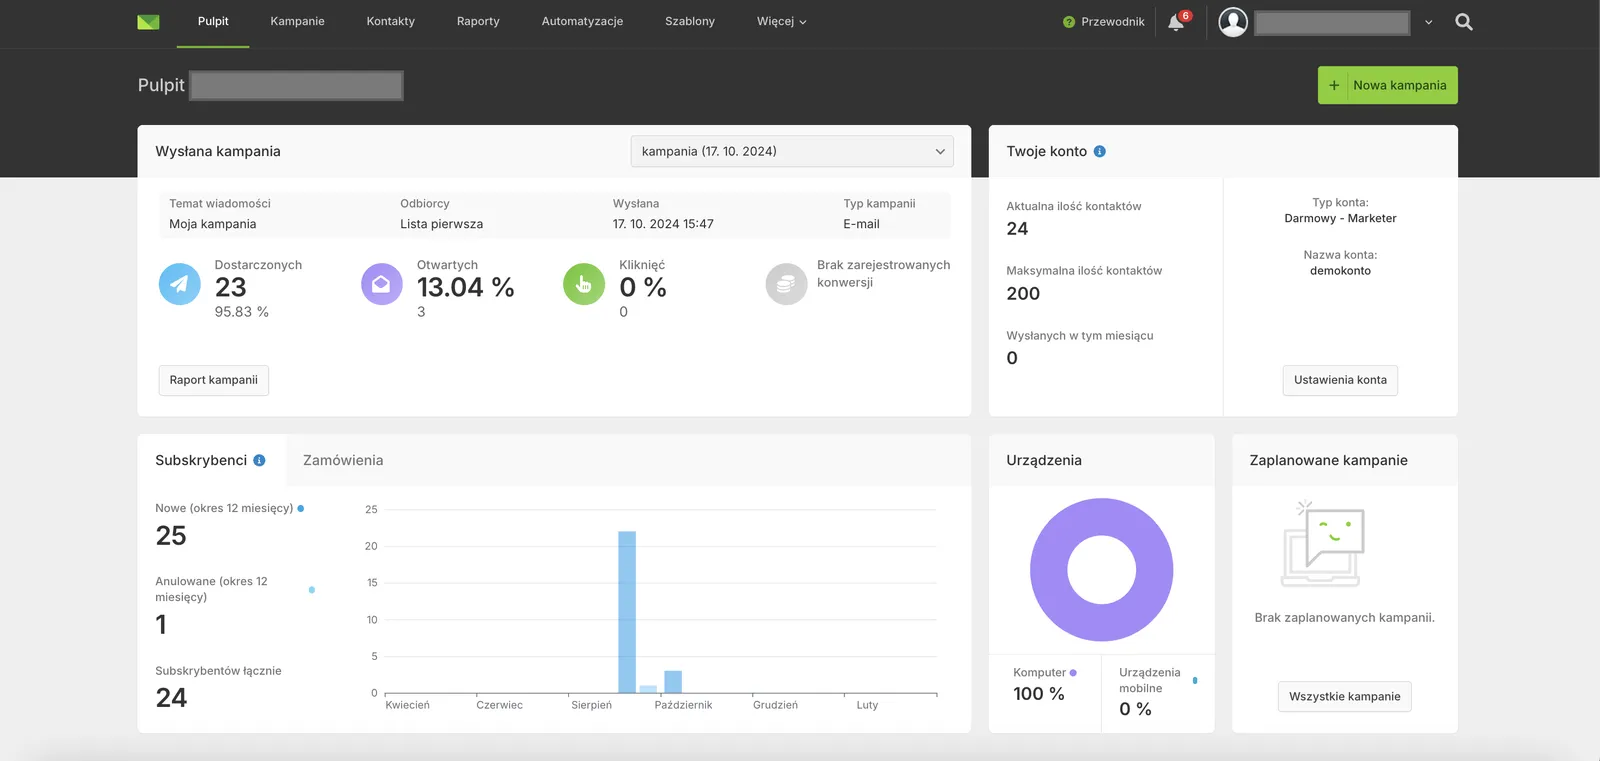This screenshot has height=761, width=1600.
Task: Click the green Kliknięć pointer icon
Action: (x=584, y=284)
